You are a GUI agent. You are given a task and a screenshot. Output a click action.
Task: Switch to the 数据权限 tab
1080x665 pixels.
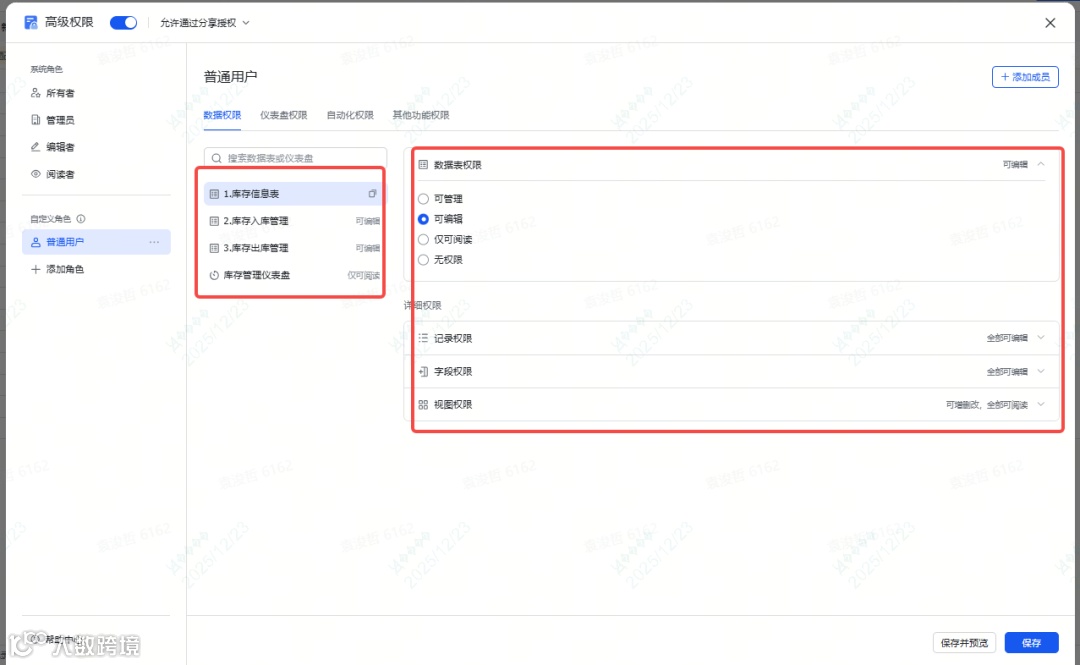[x=222, y=115]
